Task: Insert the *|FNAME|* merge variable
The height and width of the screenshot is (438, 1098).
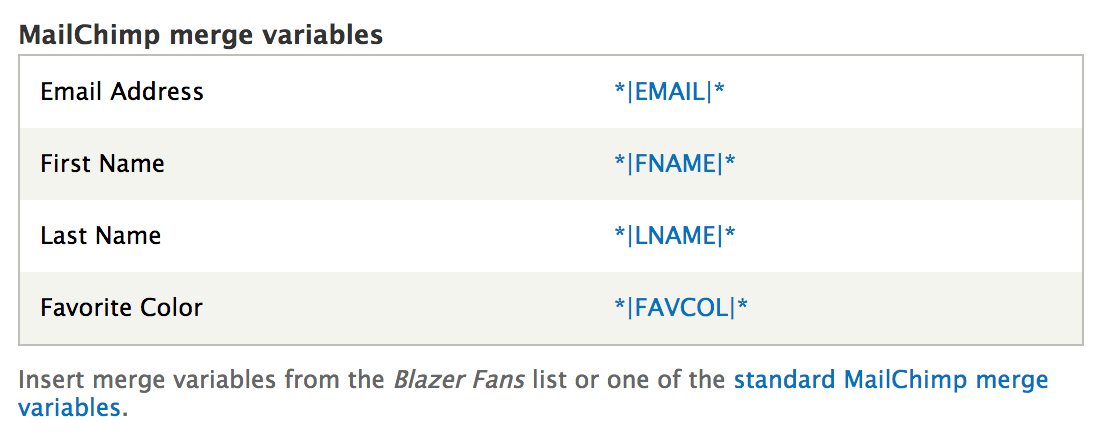Action: click(675, 164)
